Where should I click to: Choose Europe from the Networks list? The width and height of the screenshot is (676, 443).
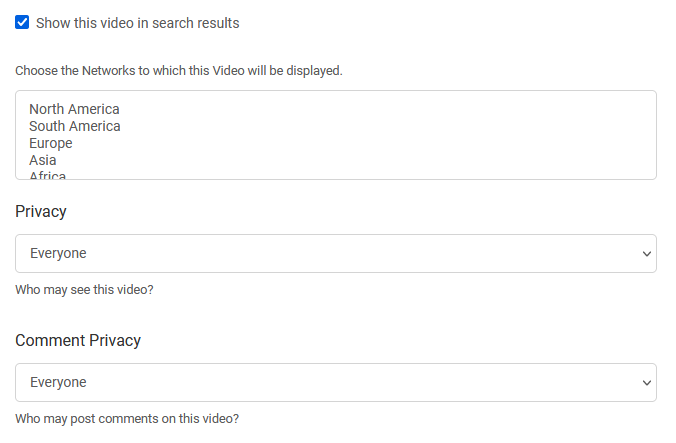click(x=51, y=143)
